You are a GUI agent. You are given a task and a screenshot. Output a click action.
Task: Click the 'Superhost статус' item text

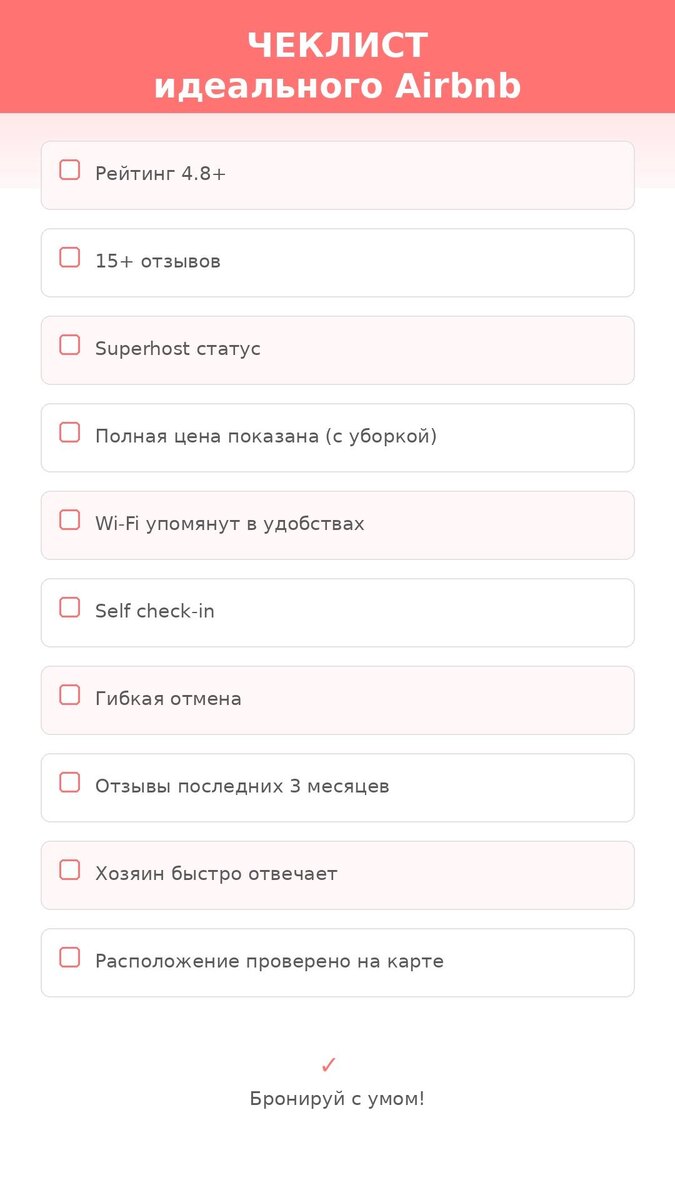coord(177,349)
